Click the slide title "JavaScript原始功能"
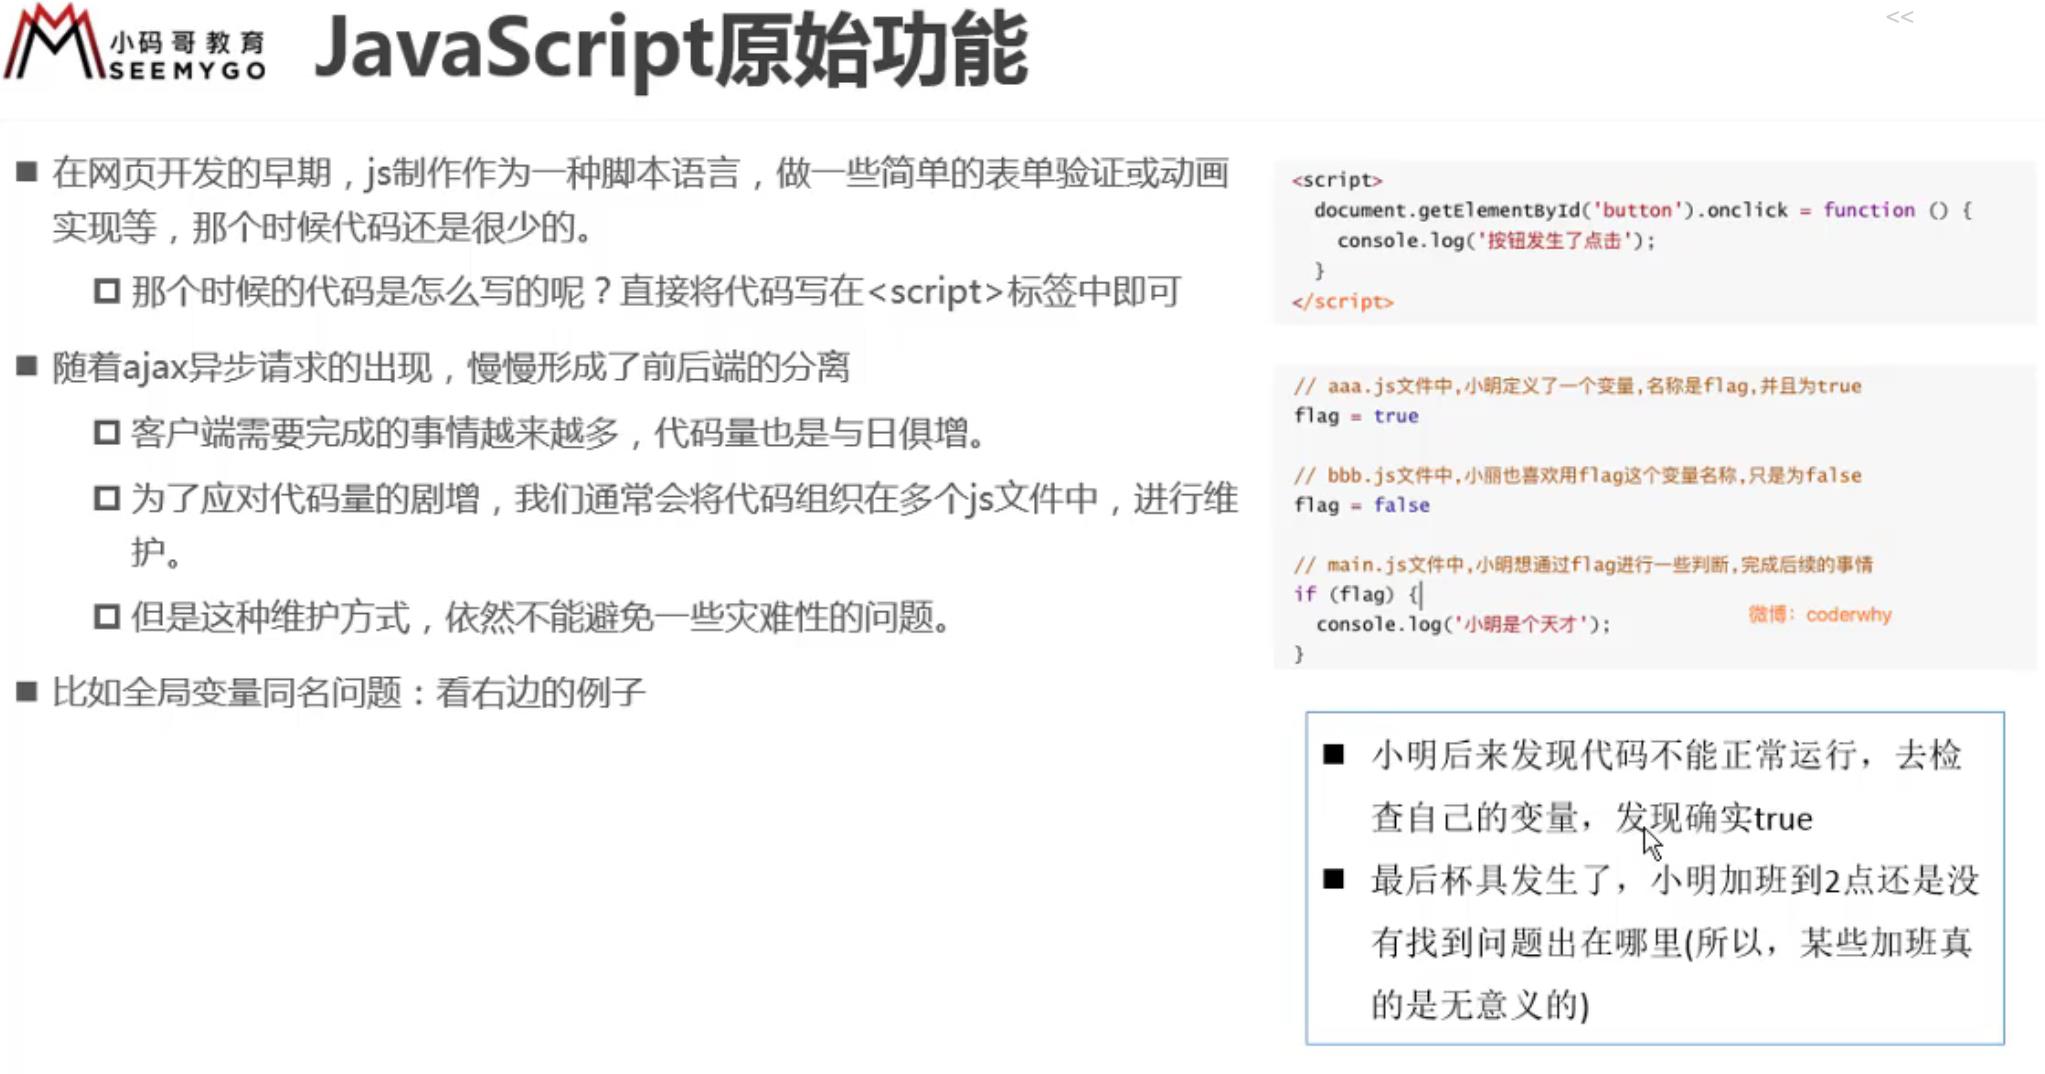2045x1074 pixels. 671,49
